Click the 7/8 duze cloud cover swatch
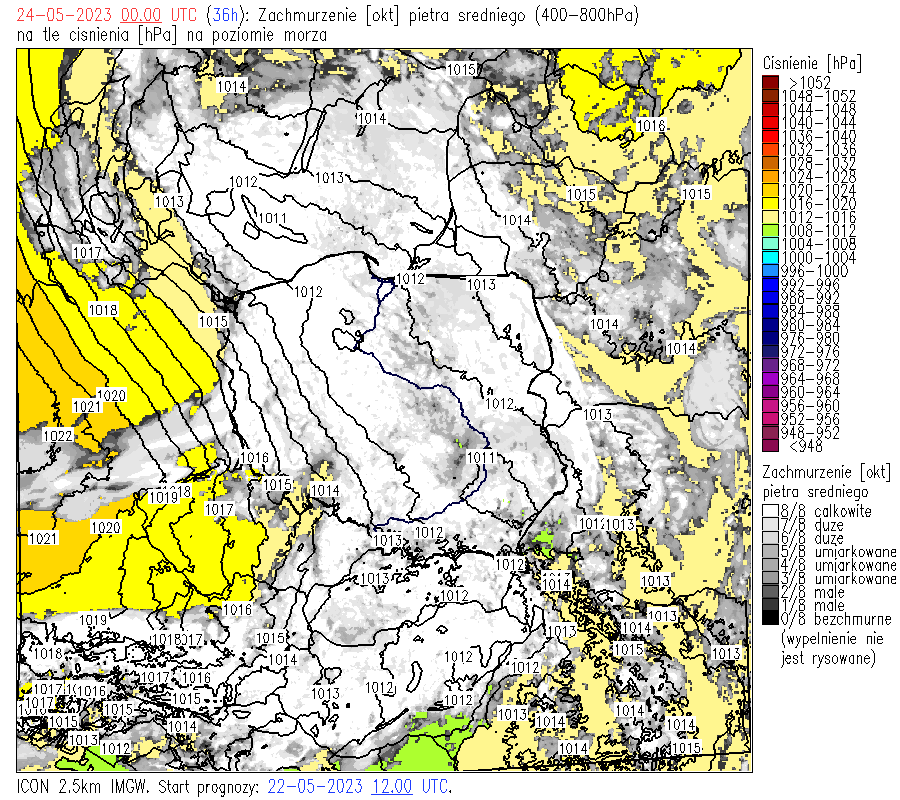 [x=770, y=525]
